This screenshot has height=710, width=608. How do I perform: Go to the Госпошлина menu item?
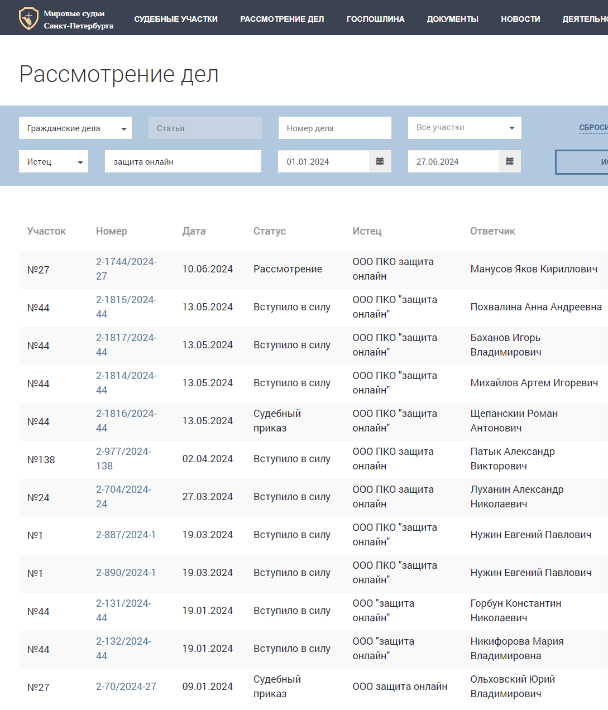pos(375,19)
